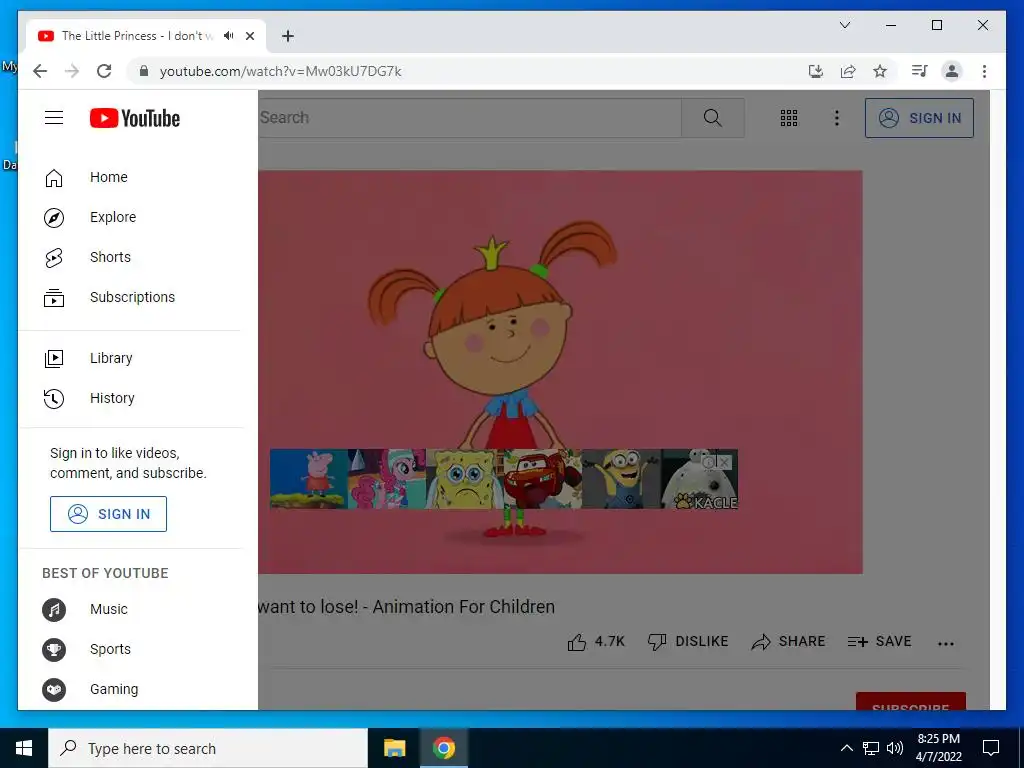Close the banner ad with X
The image size is (1024, 768).
coord(724,462)
